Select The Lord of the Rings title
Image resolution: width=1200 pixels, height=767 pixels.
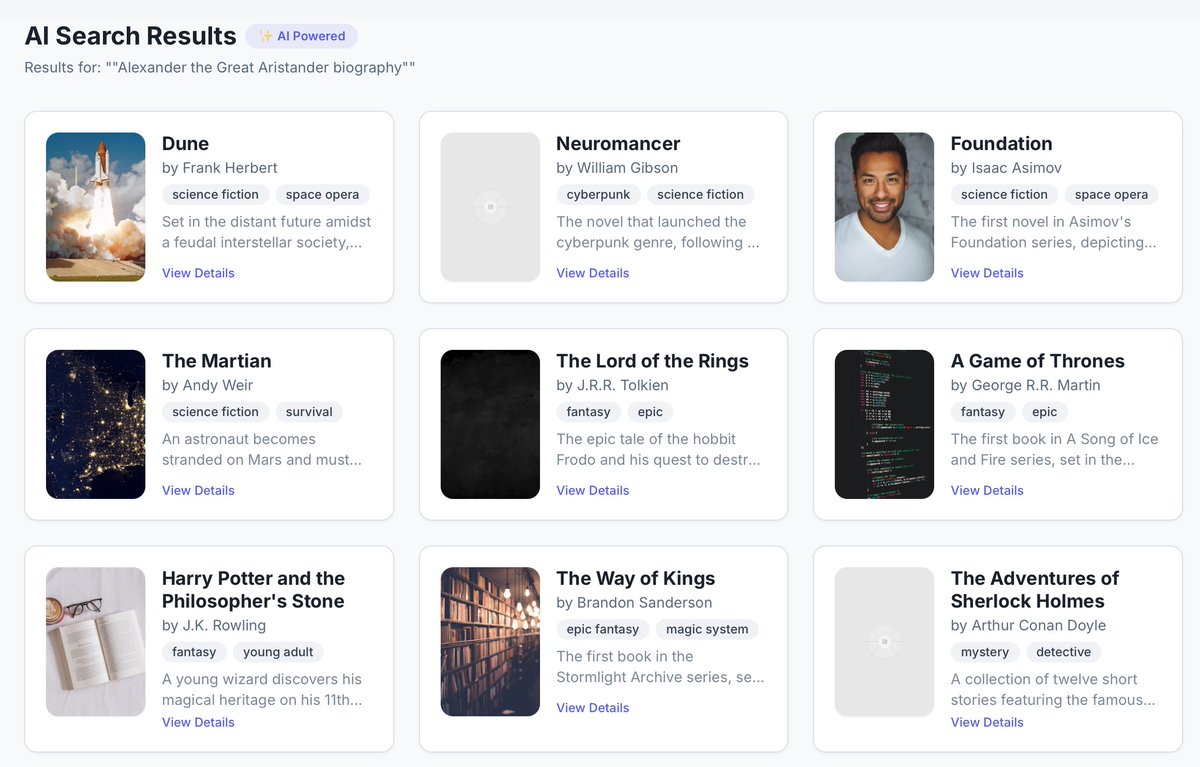pyautogui.click(x=652, y=361)
